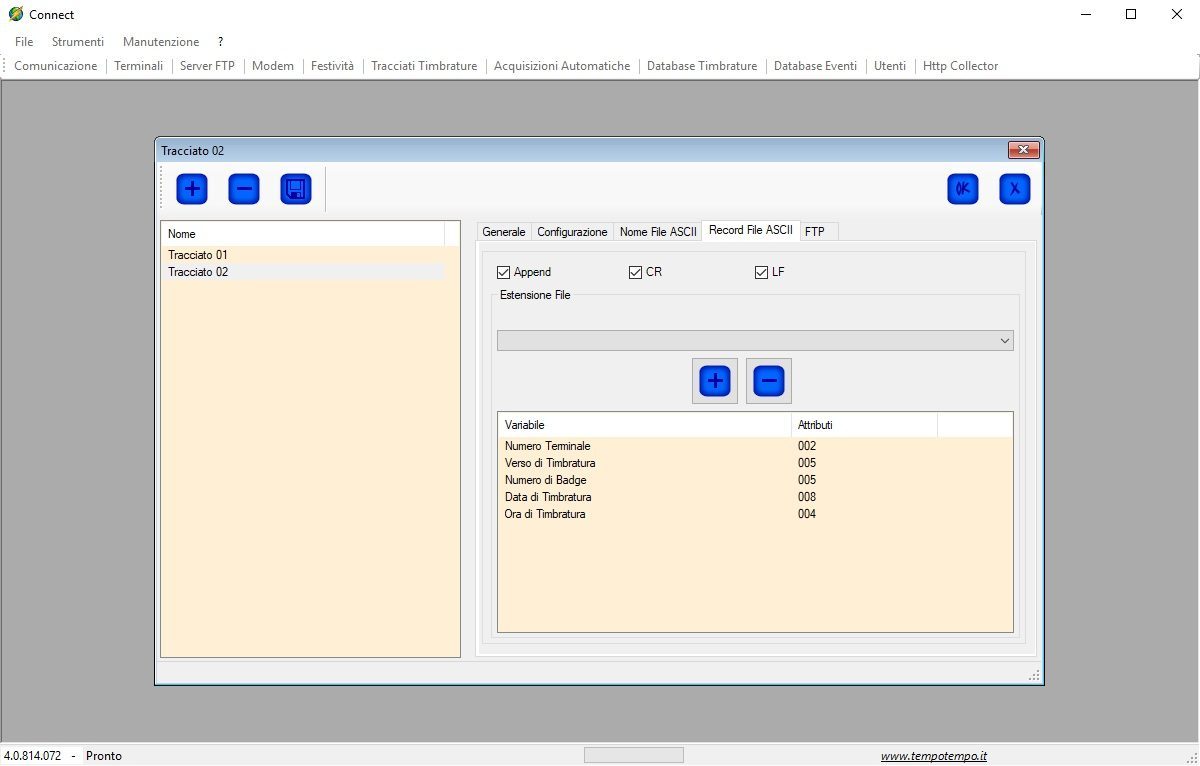Open Festività from the toolbar
Image resolution: width=1200 pixels, height=766 pixels.
pos(332,66)
